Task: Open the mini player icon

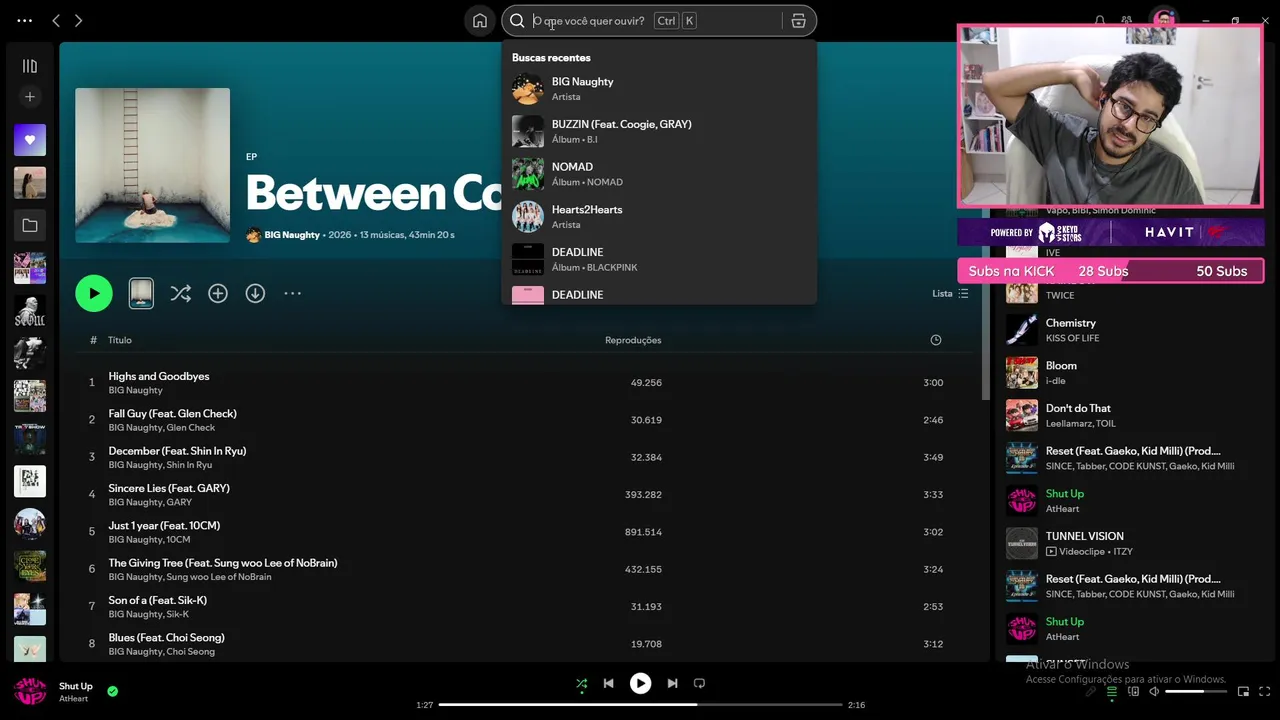Action: (x=1243, y=691)
